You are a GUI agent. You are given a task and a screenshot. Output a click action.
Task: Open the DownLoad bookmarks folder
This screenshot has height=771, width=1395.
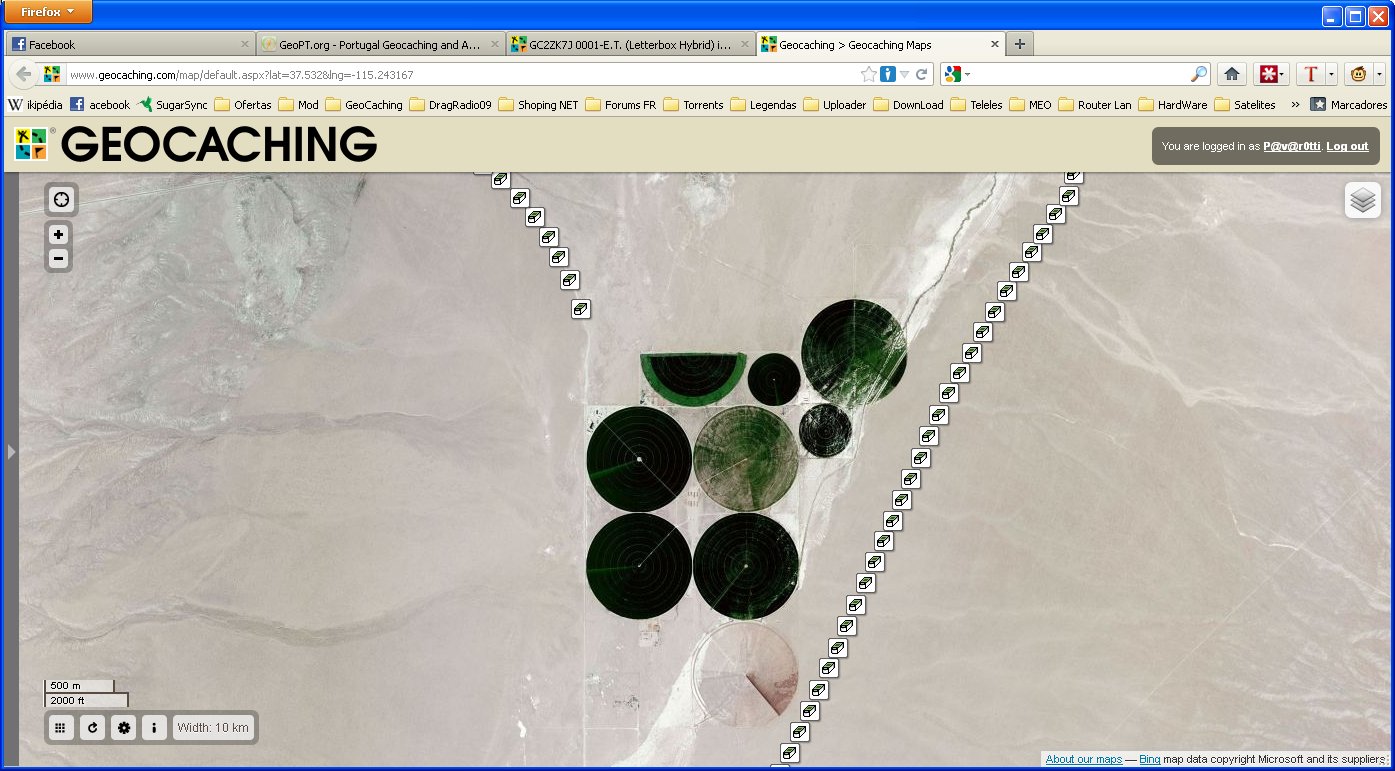point(908,104)
